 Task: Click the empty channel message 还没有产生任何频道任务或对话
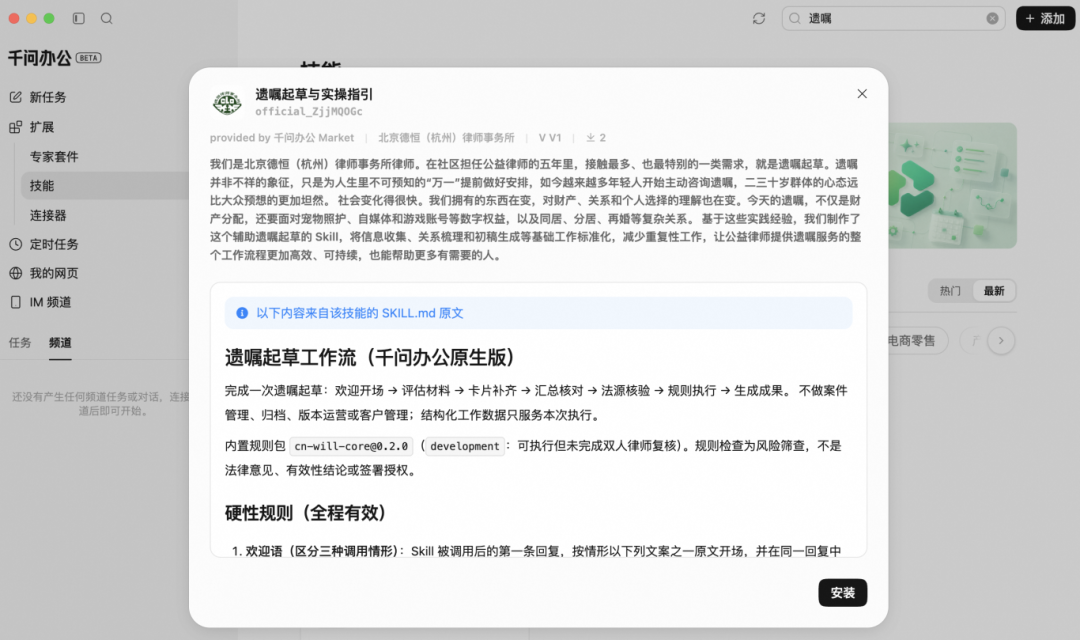pyautogui.click(x=100, y=404)
